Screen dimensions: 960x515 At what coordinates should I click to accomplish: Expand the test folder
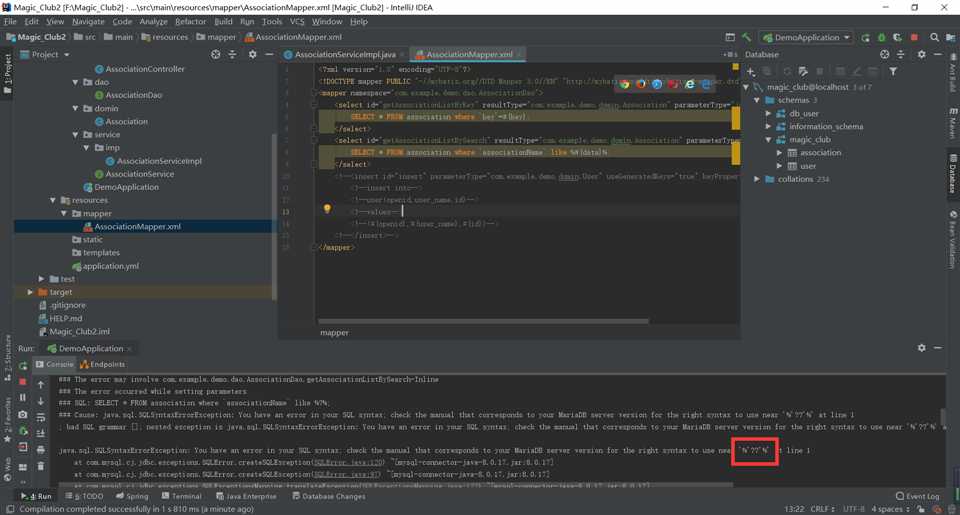tap(42, 279)
